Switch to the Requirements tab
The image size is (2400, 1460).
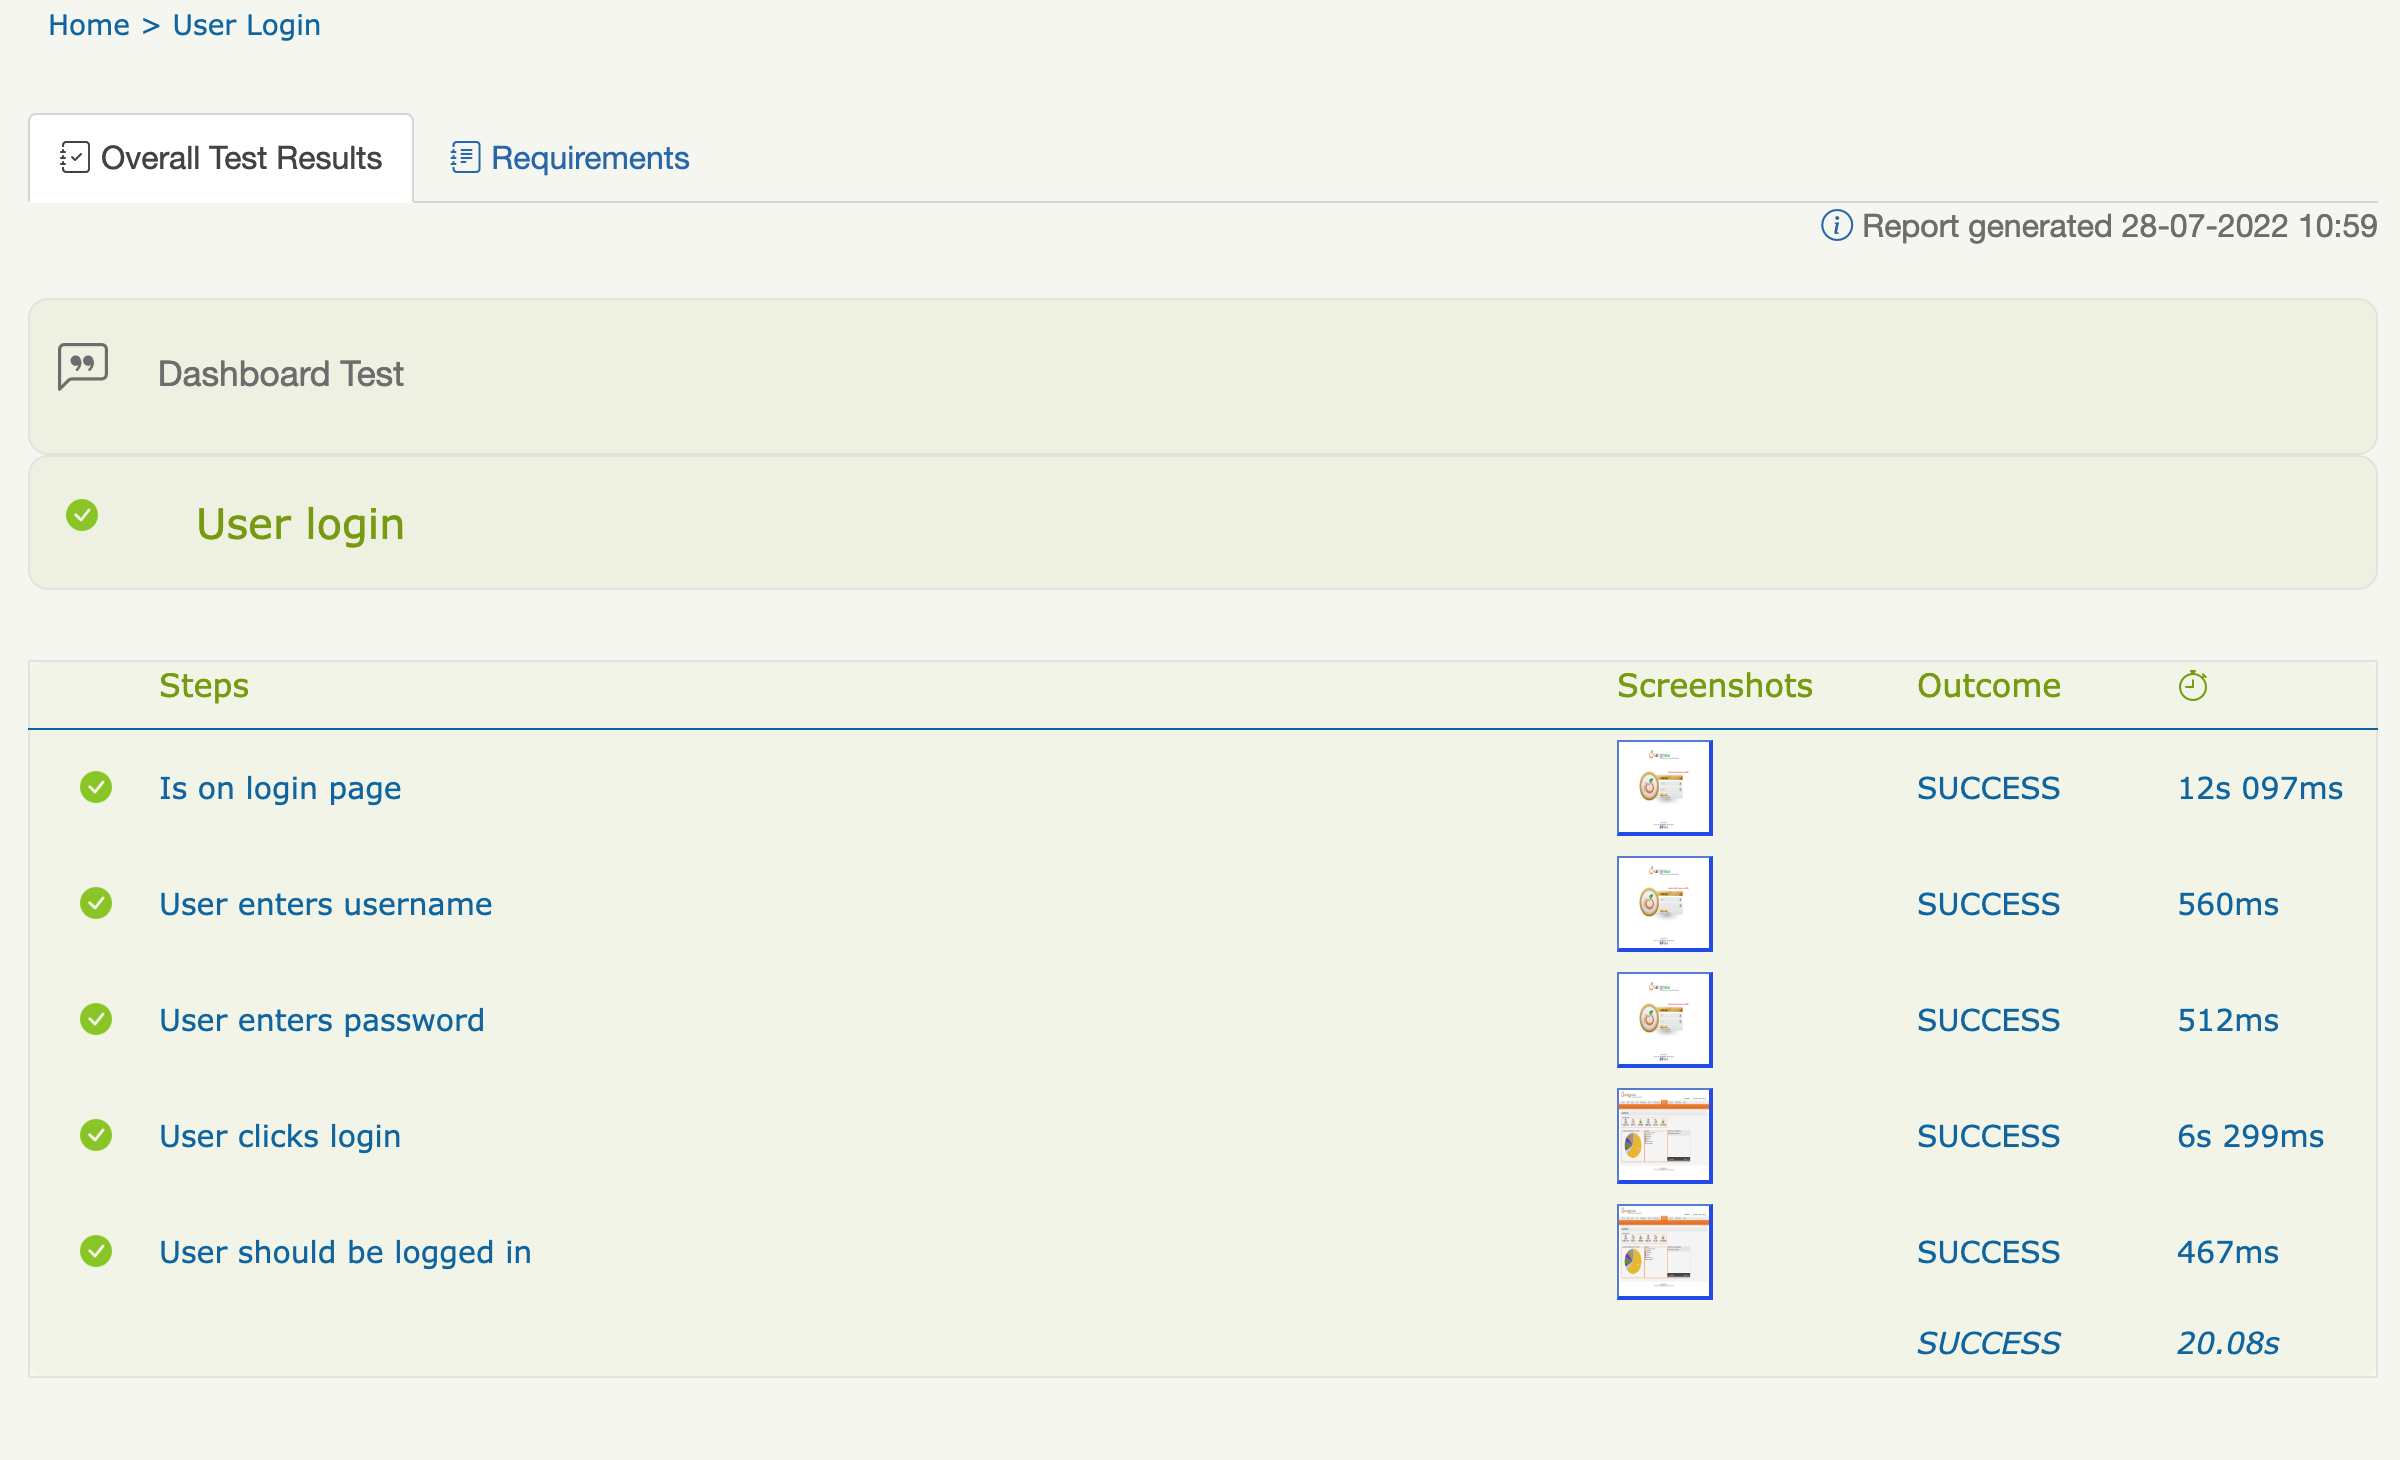coord(570,158)
